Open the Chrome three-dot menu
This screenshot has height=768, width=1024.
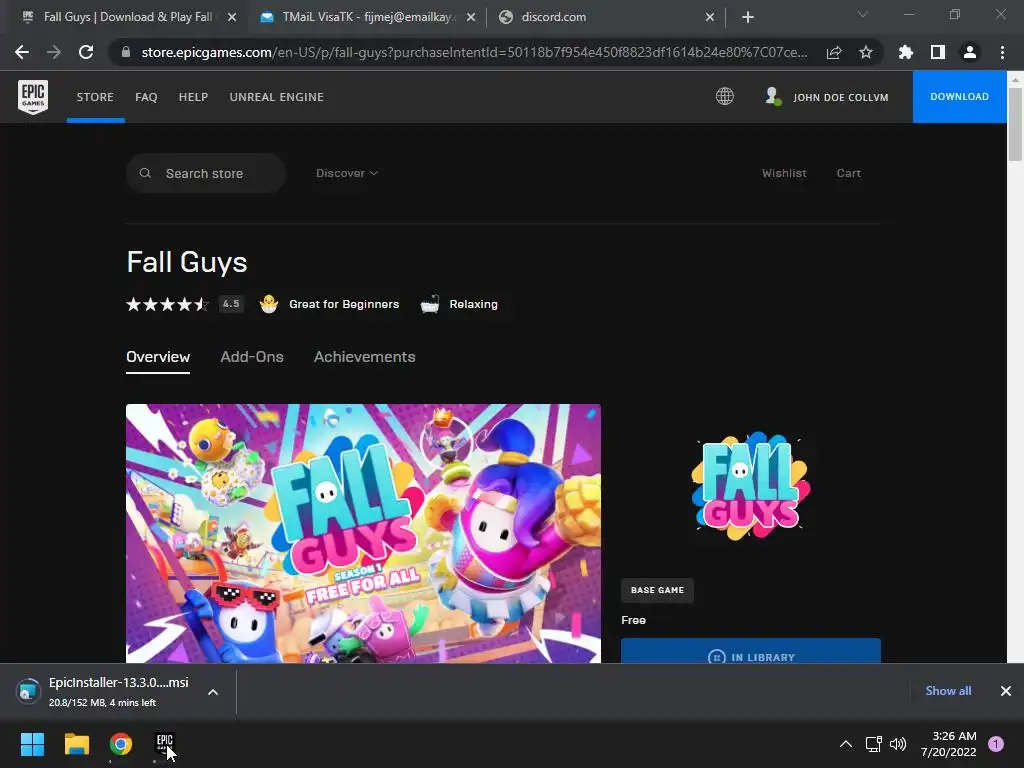click(x=1002, y=52)
